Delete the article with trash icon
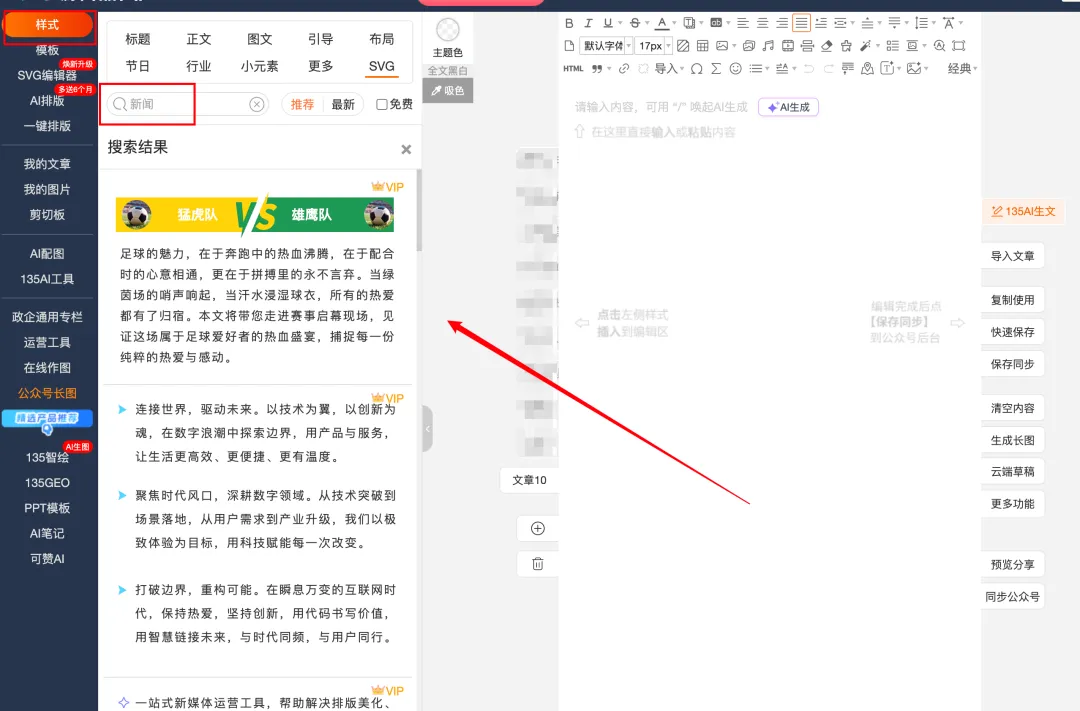The image size is (1080, 711). (538, 564)
